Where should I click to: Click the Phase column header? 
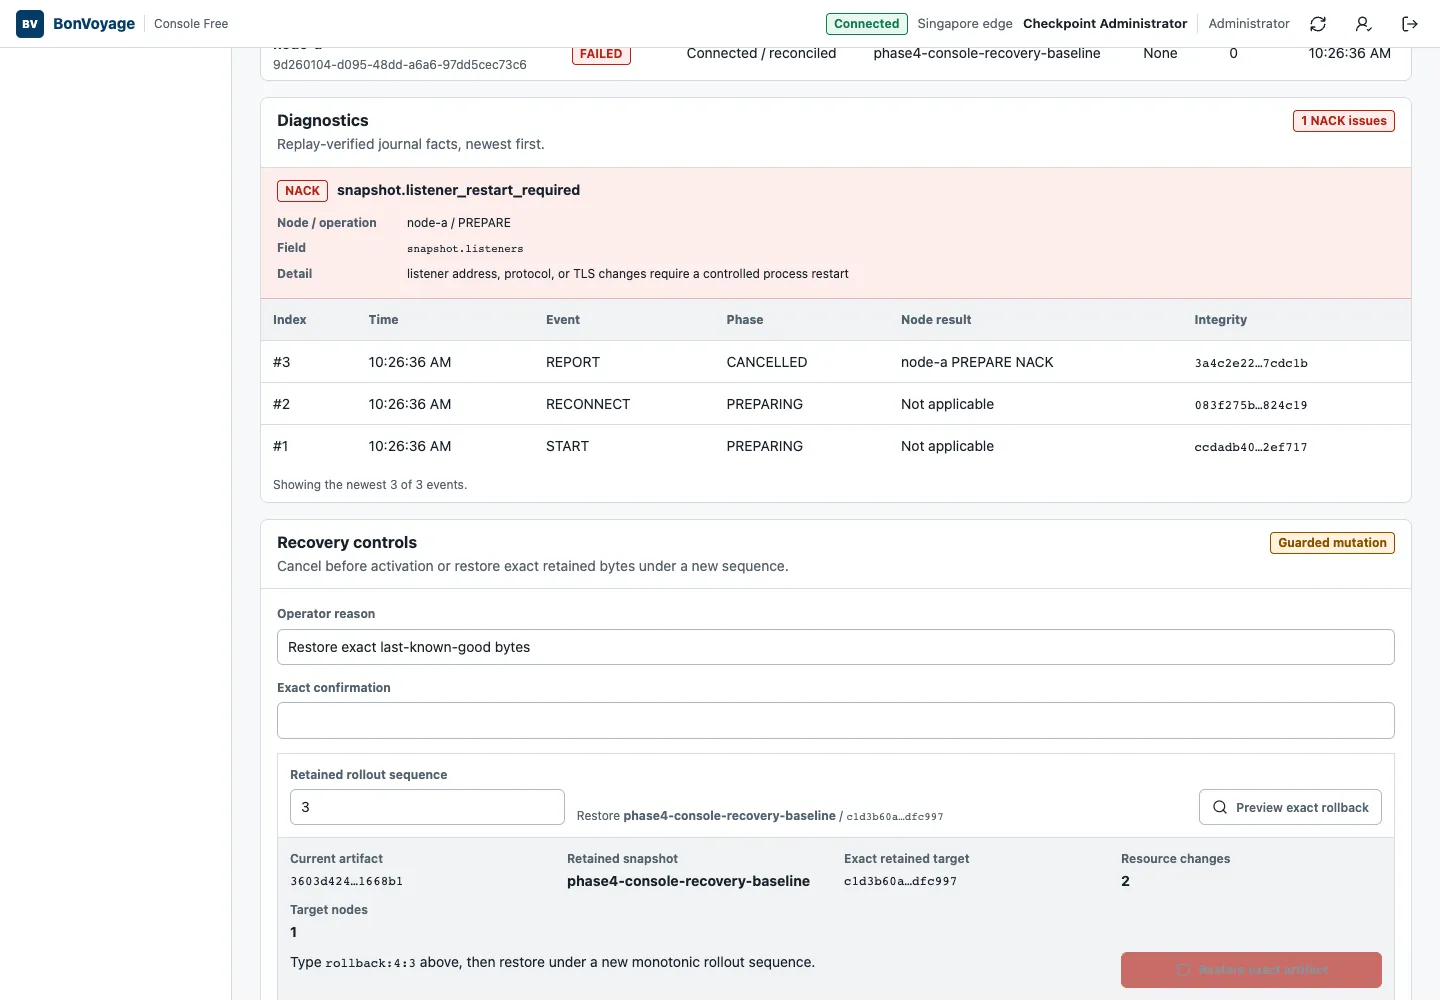point(745,320)
